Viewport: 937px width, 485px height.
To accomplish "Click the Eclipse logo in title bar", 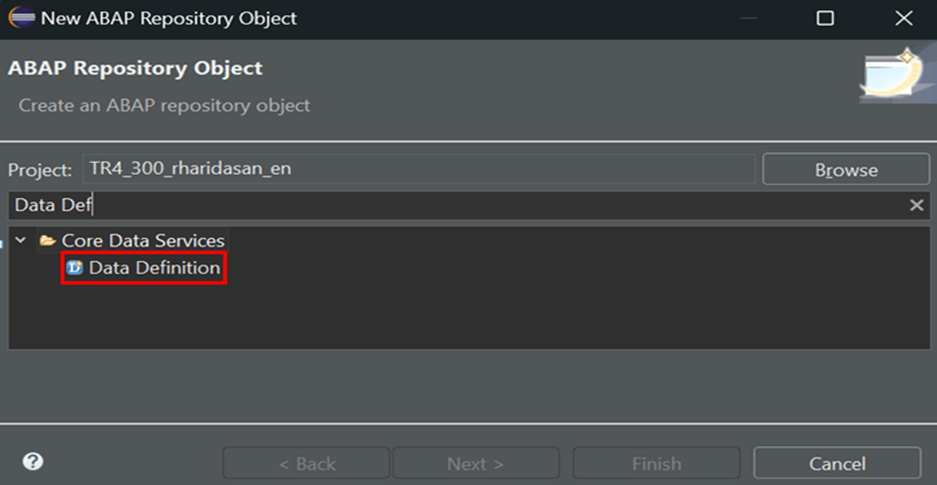I will pyautogui.click(x=22, y=18).
